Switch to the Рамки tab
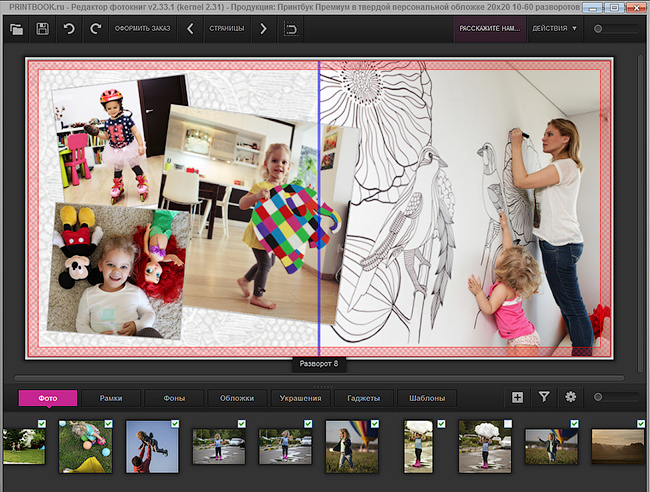This screenshot has width=650, height=492. [x=111, y=398]
